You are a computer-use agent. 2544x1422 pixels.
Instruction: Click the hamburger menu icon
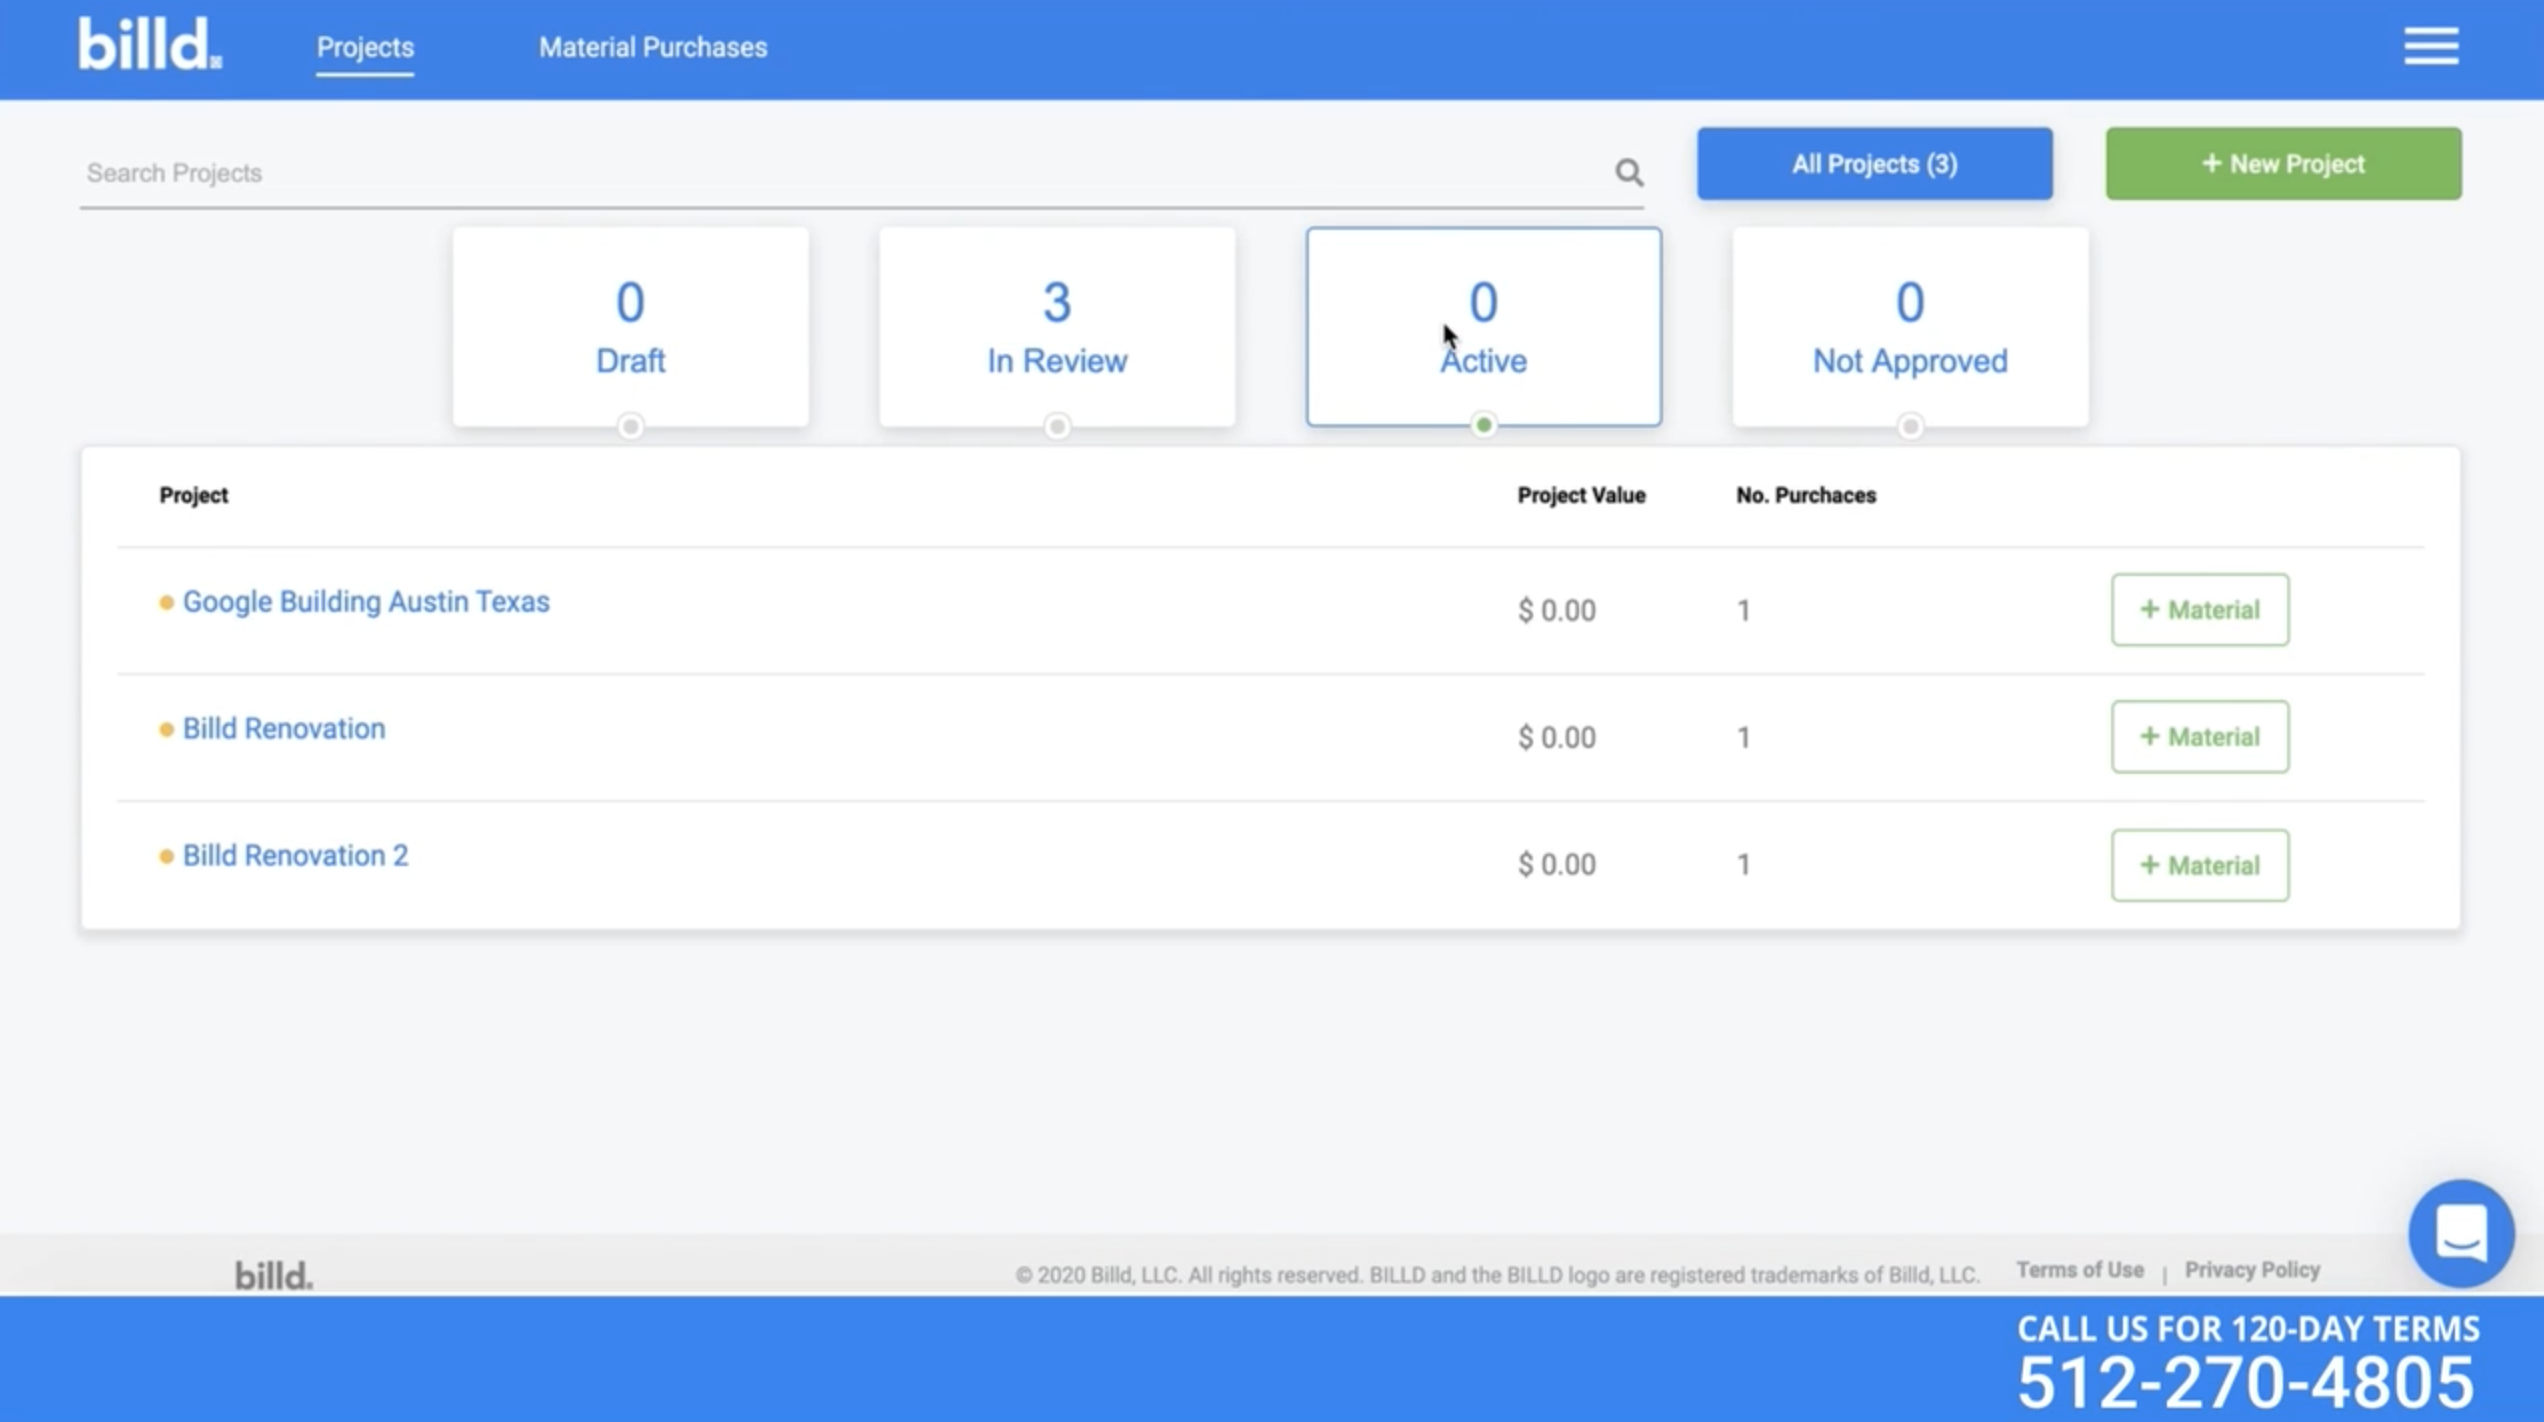point(2432,47)
